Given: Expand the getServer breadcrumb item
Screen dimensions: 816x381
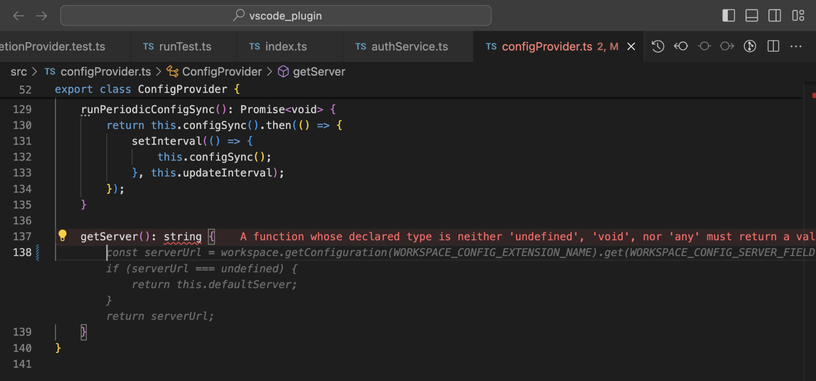Looking at the screenshot, I should [x=311, y=72].
